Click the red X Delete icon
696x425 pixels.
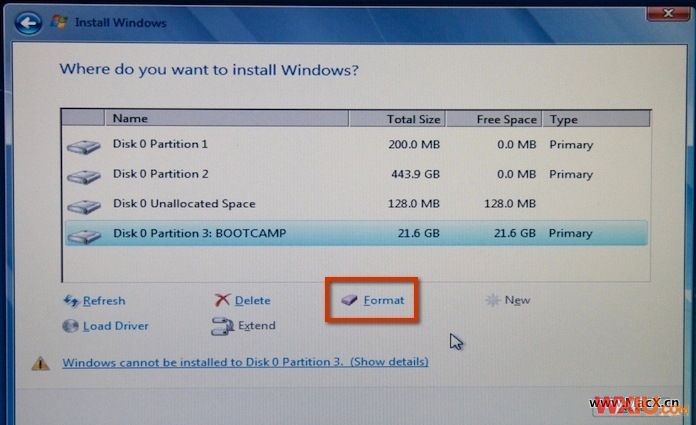point(222,300)
